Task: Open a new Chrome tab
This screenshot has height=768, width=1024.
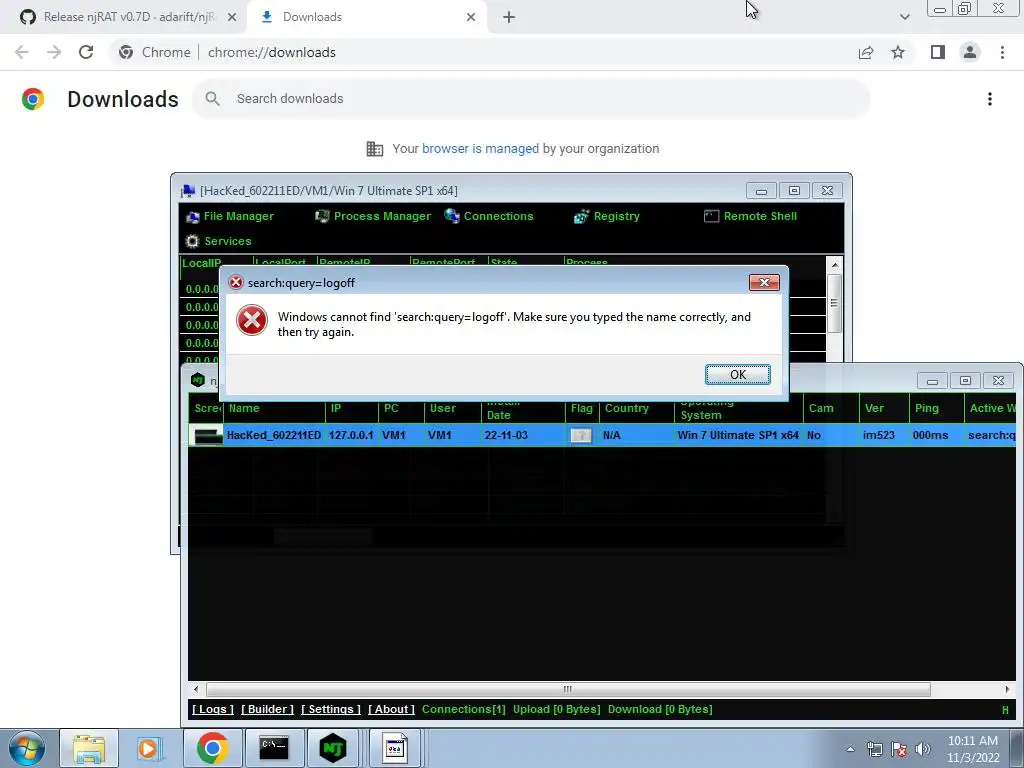Action: point(509,17)
